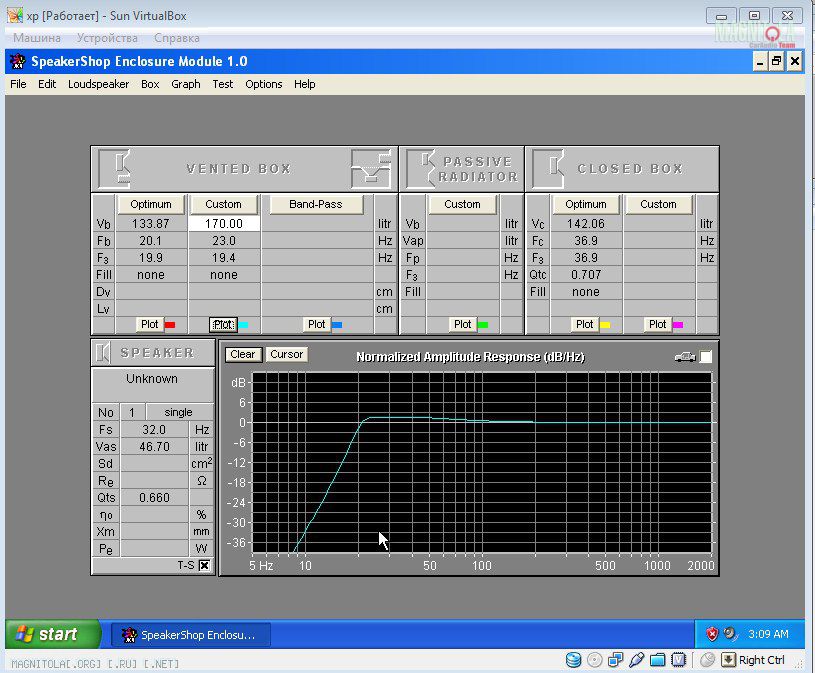Click the red swatch beside Optimum Plot
Image resolution: width=815 pixels, height=673 pixels.
tap(170, 325)
